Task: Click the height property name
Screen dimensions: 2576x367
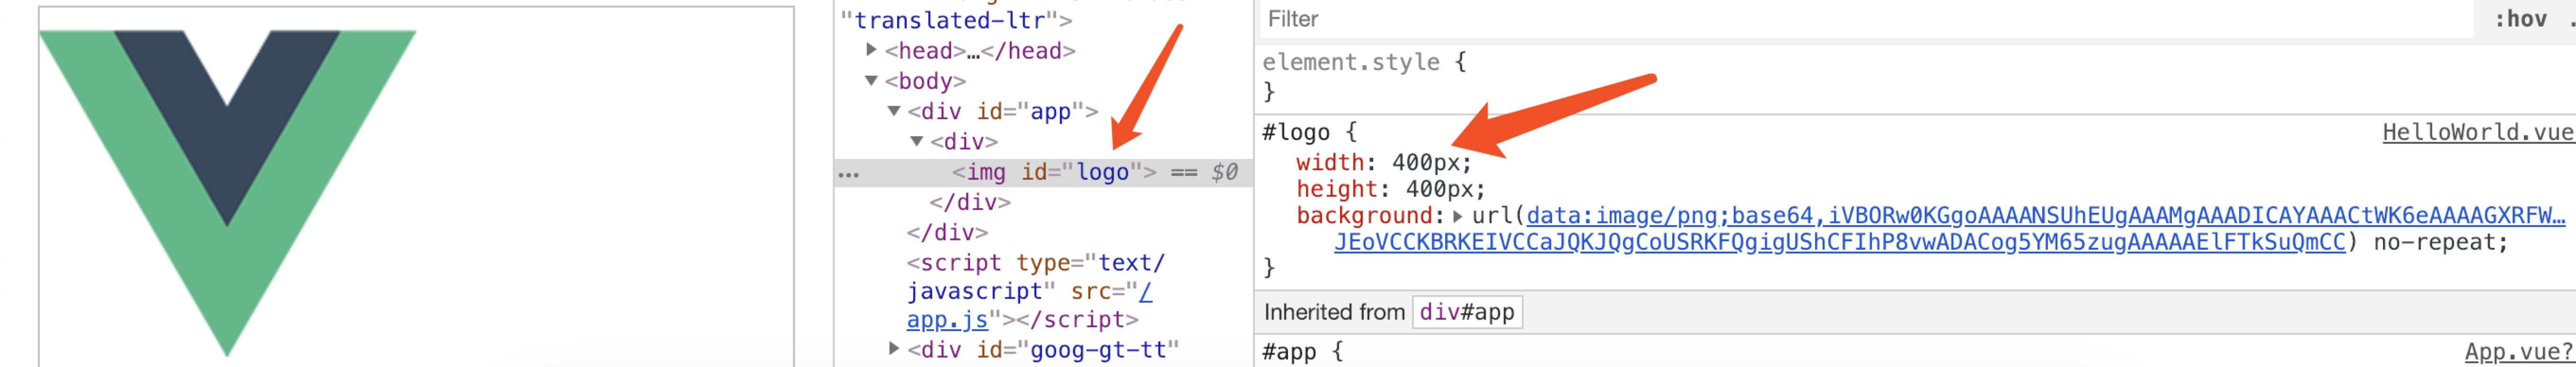Action: click(x=1337, y=189)
